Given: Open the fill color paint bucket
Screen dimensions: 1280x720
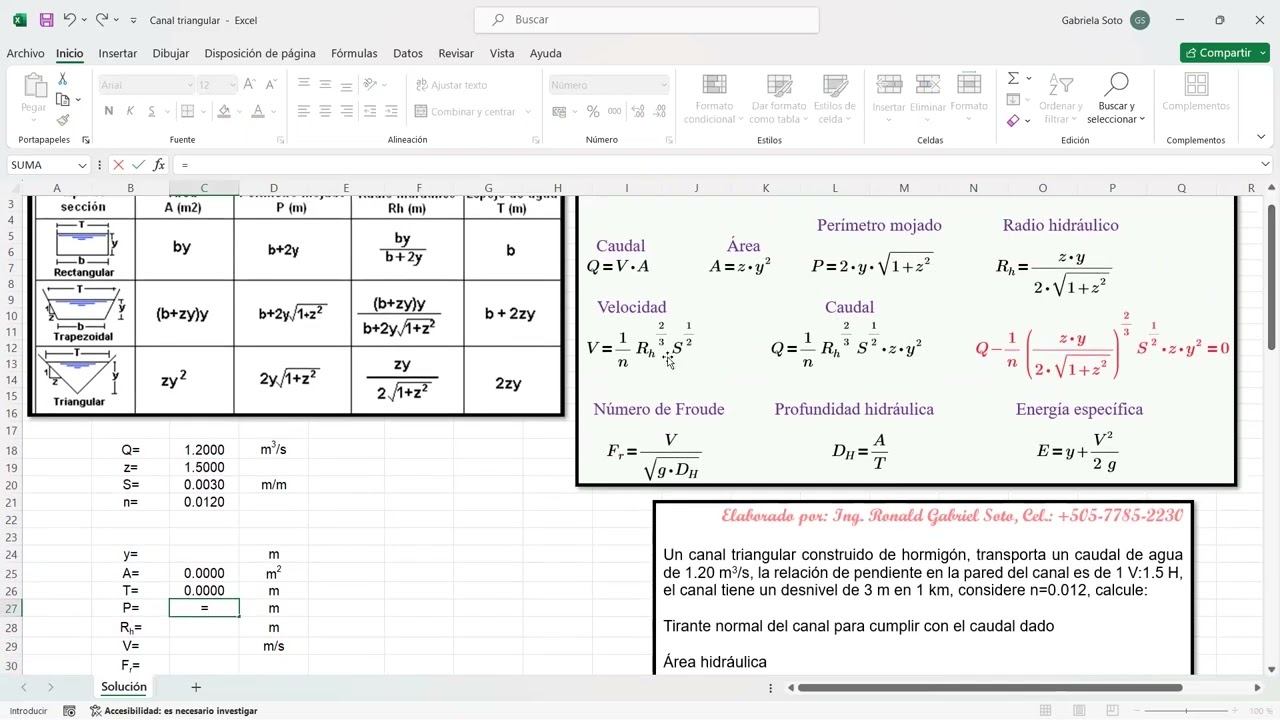Looking at the screenshot, I should (224, 111).
